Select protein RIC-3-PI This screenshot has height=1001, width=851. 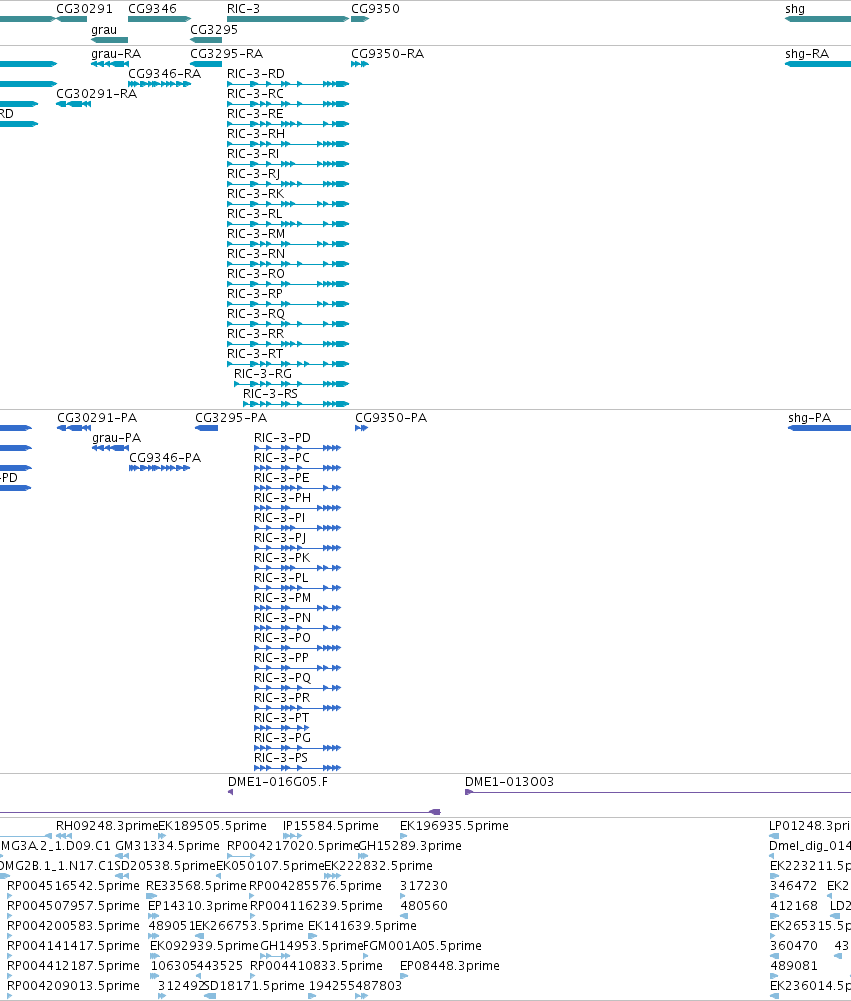tap(297, 528)
